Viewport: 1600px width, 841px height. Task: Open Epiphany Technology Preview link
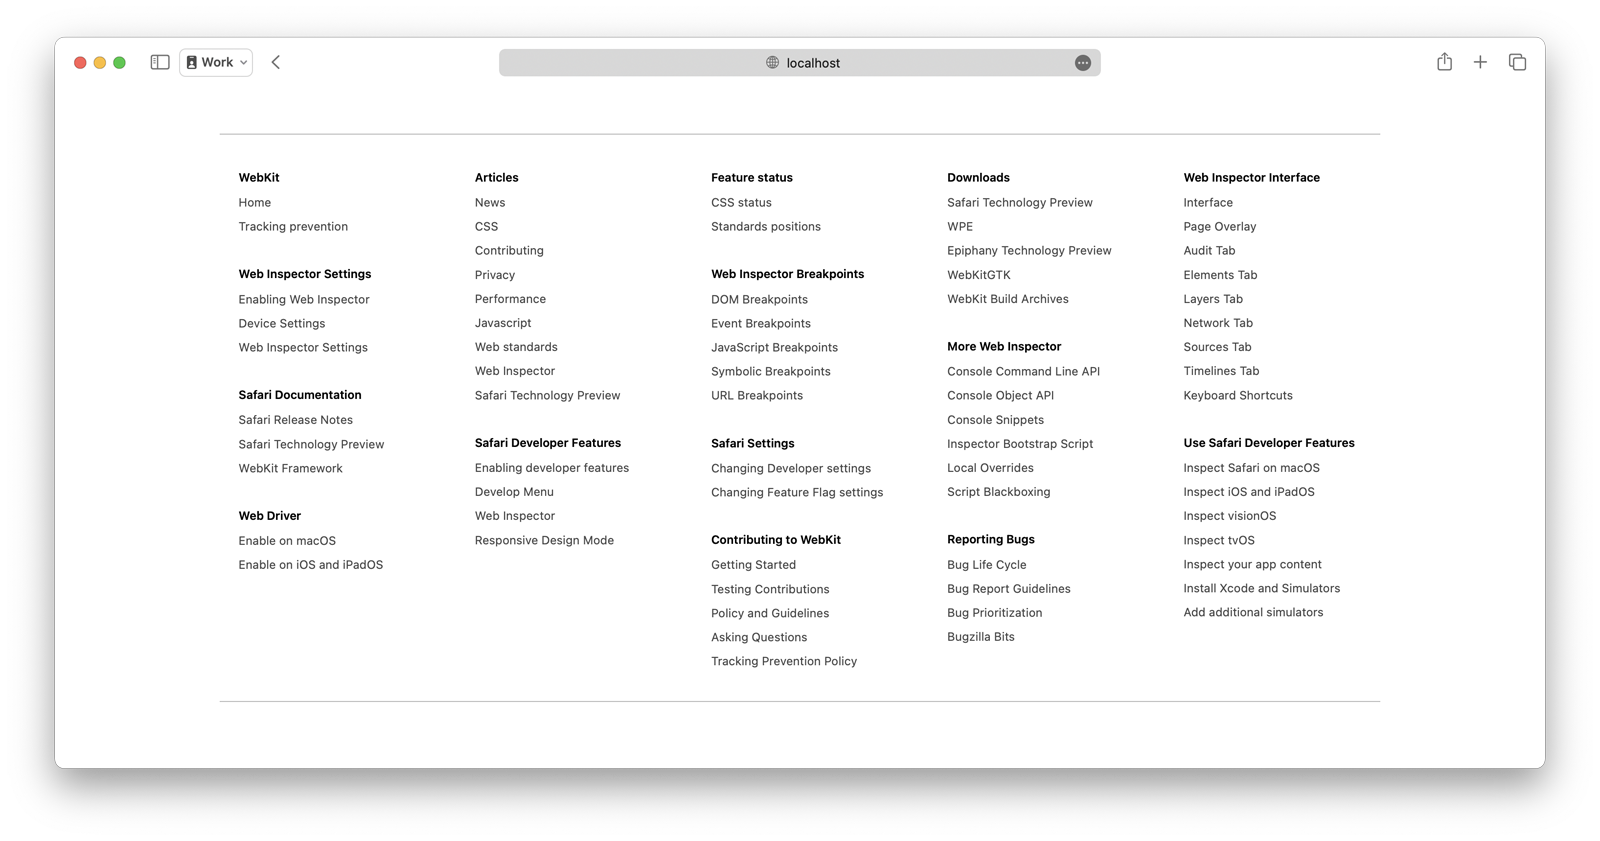(x=1029, y=251)
